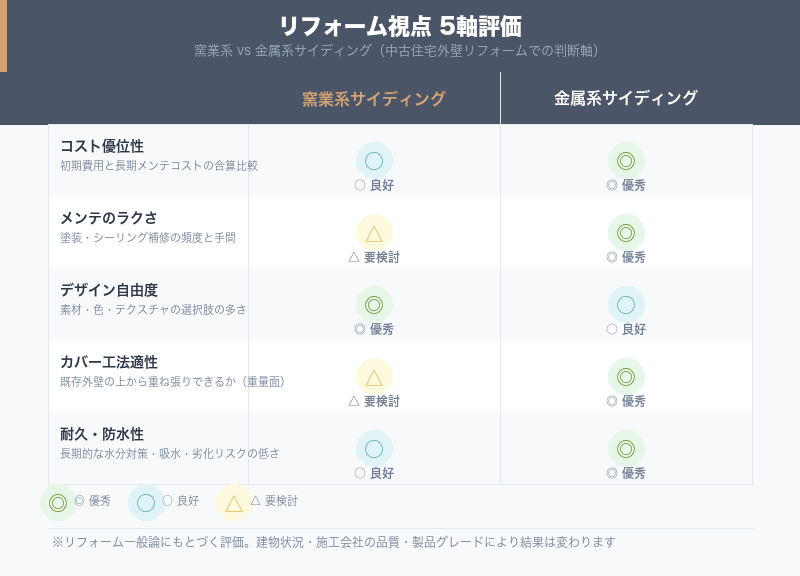800x576 pixels.
Task: Select the 窯業系サイディング column header
Action: coord(374,99)
